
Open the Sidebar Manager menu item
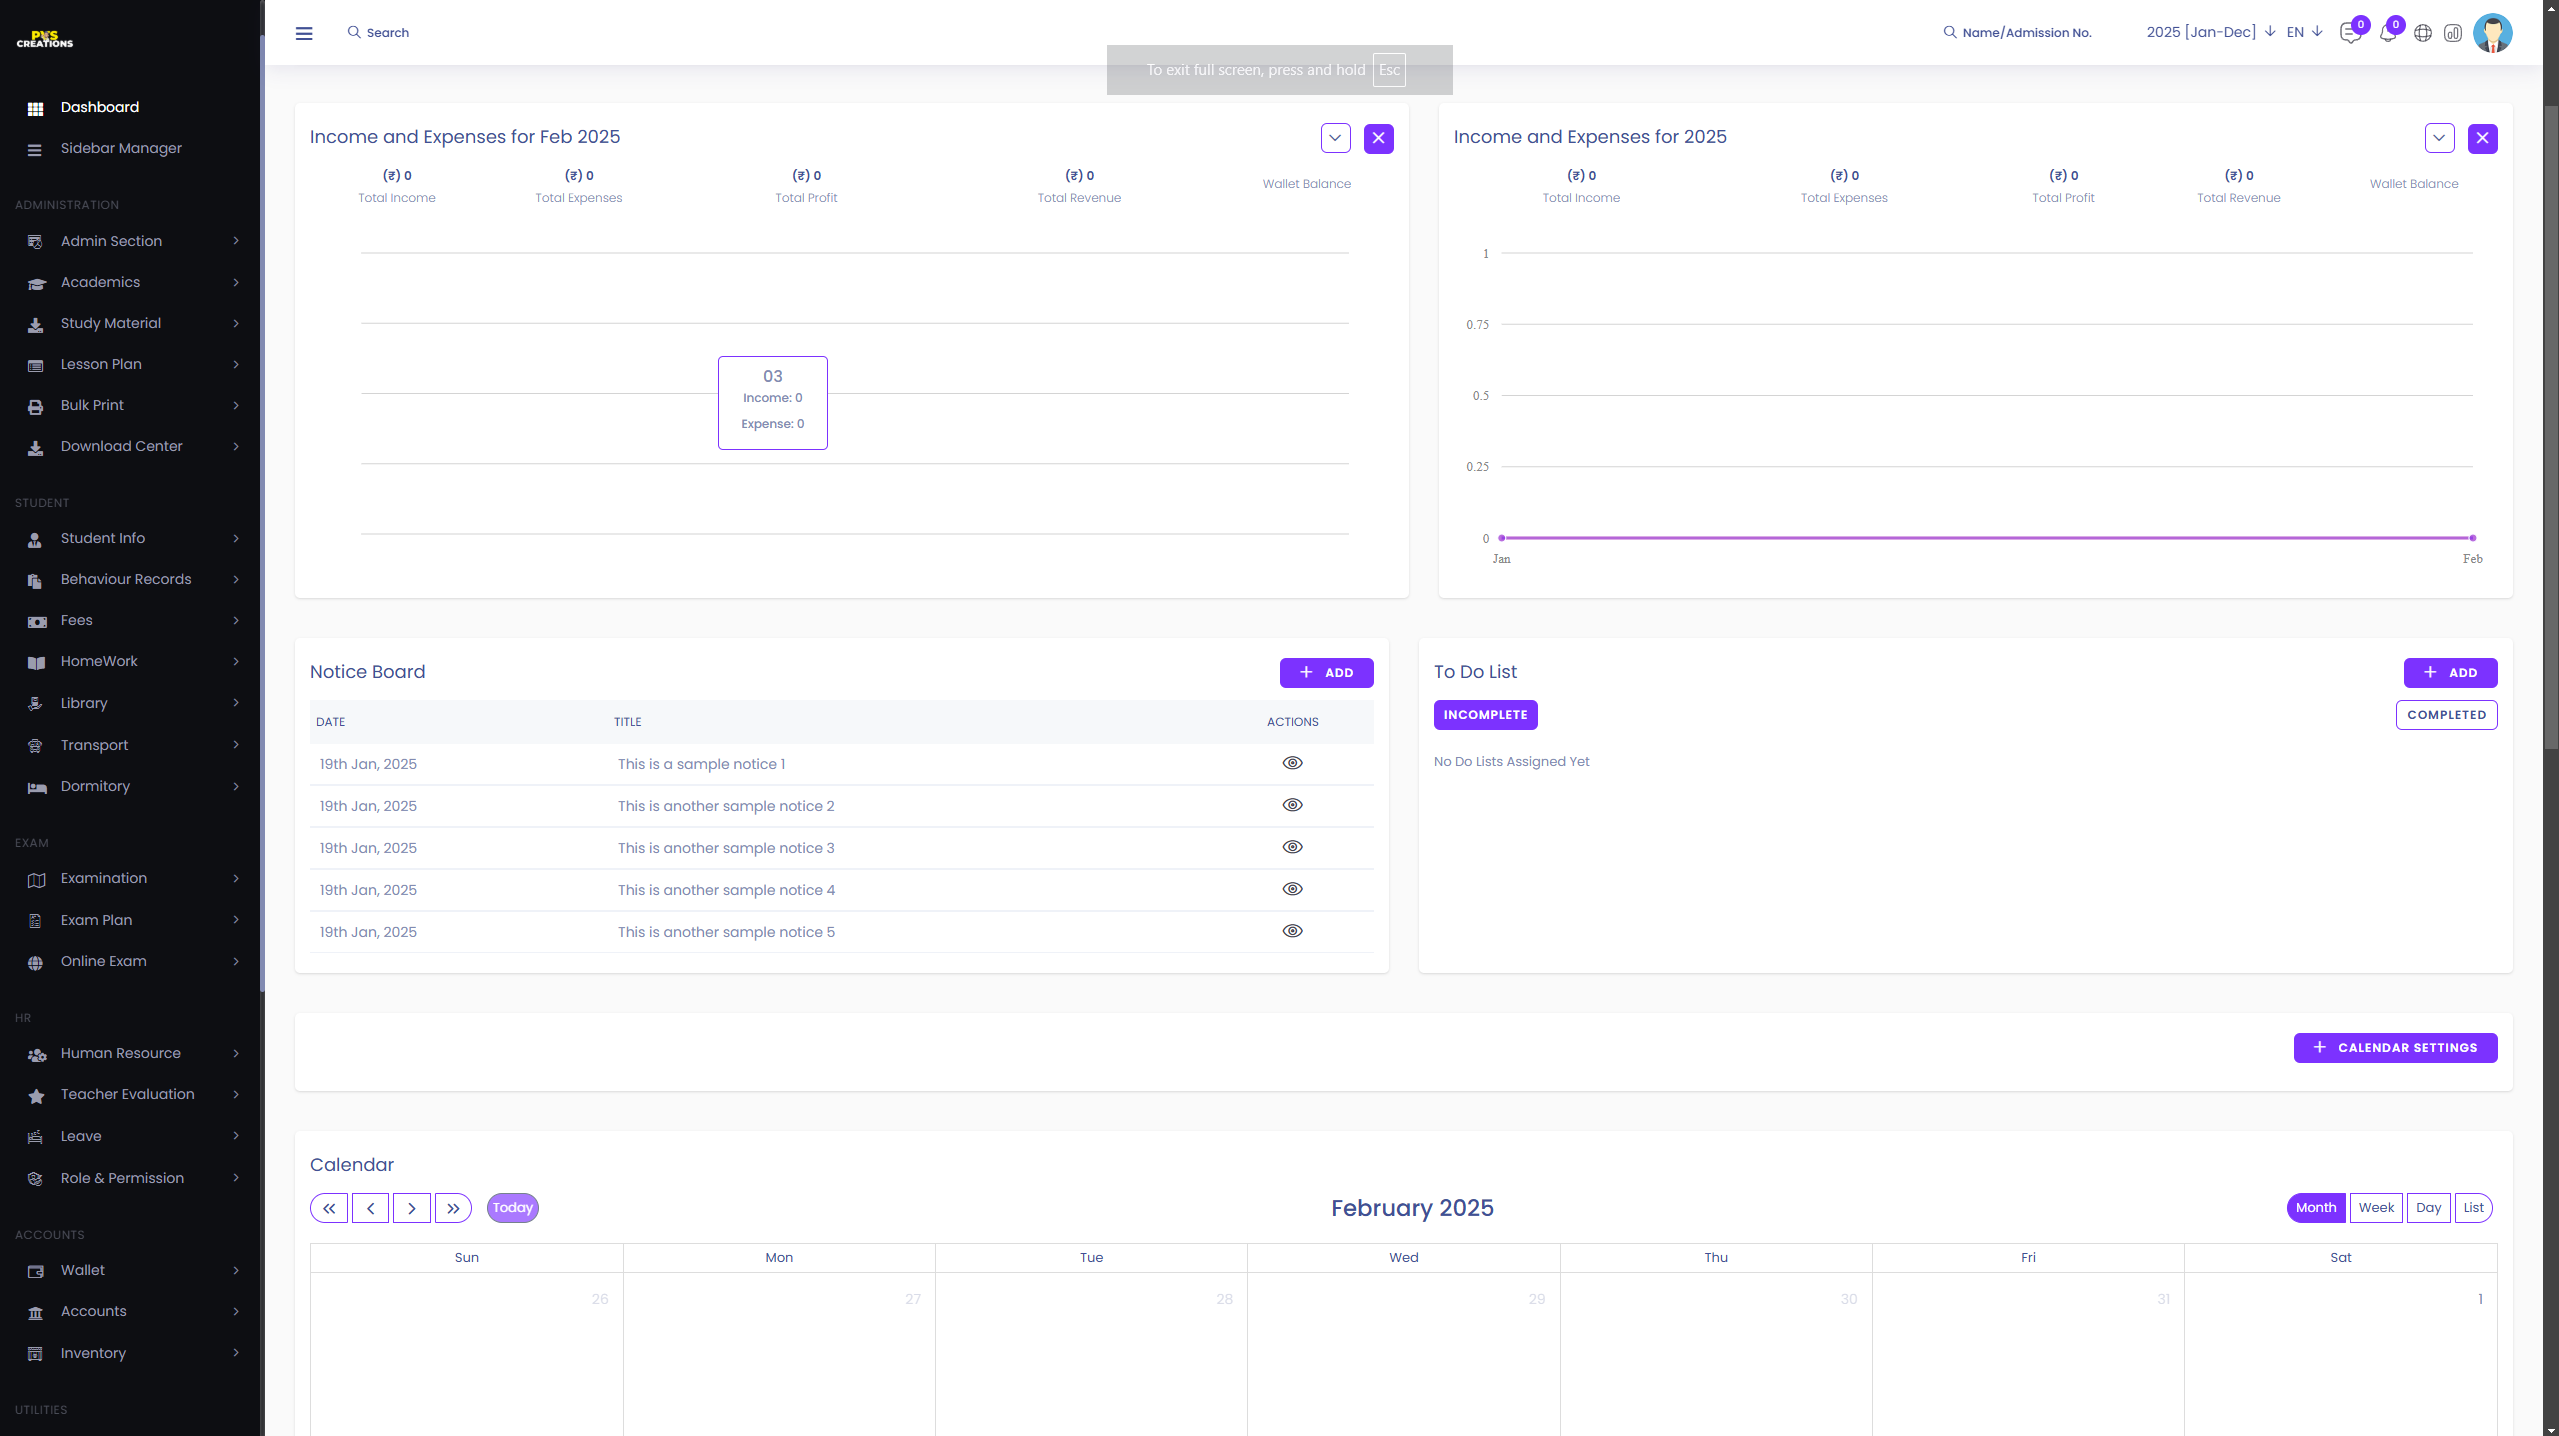pyautogui.click(x=121, y=148)
